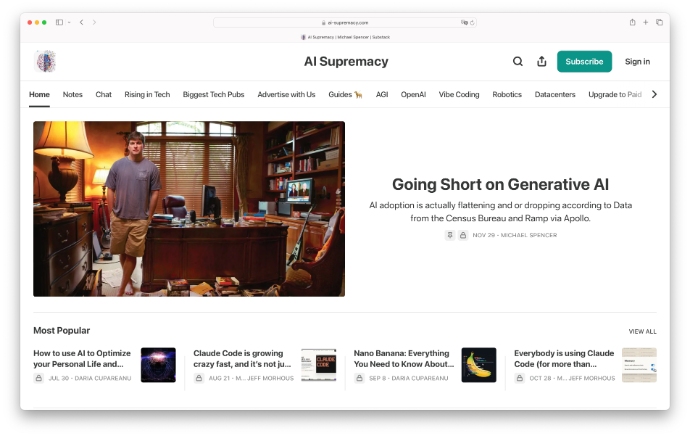Show Safari tab overview
The width and height of the screenshot is (690, 435).
coord(660,22)
